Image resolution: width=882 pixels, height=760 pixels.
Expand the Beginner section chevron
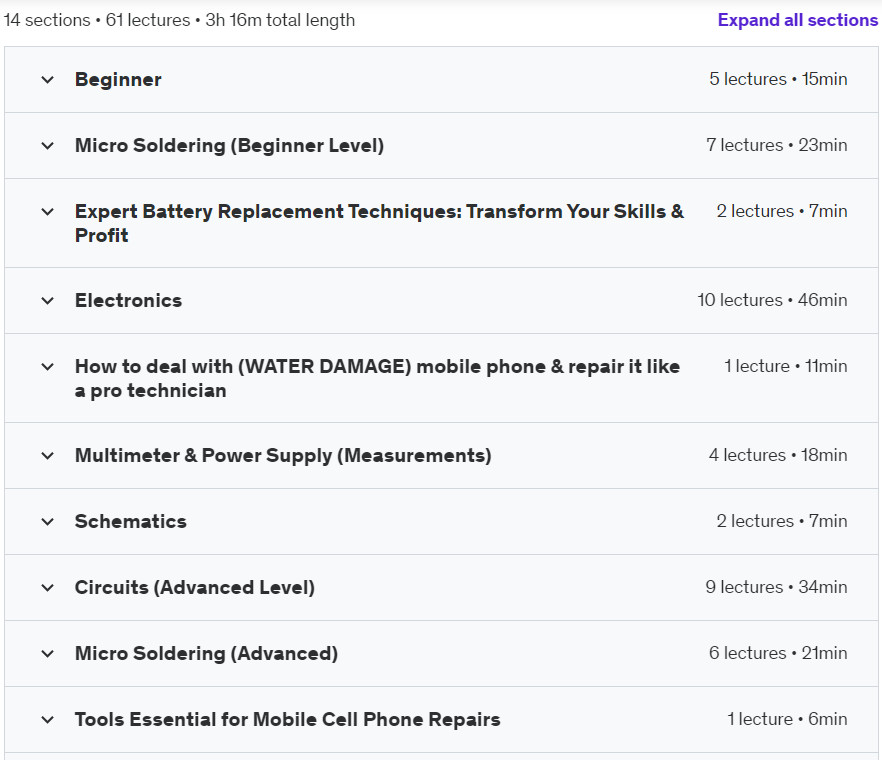(x=48, y=80)
